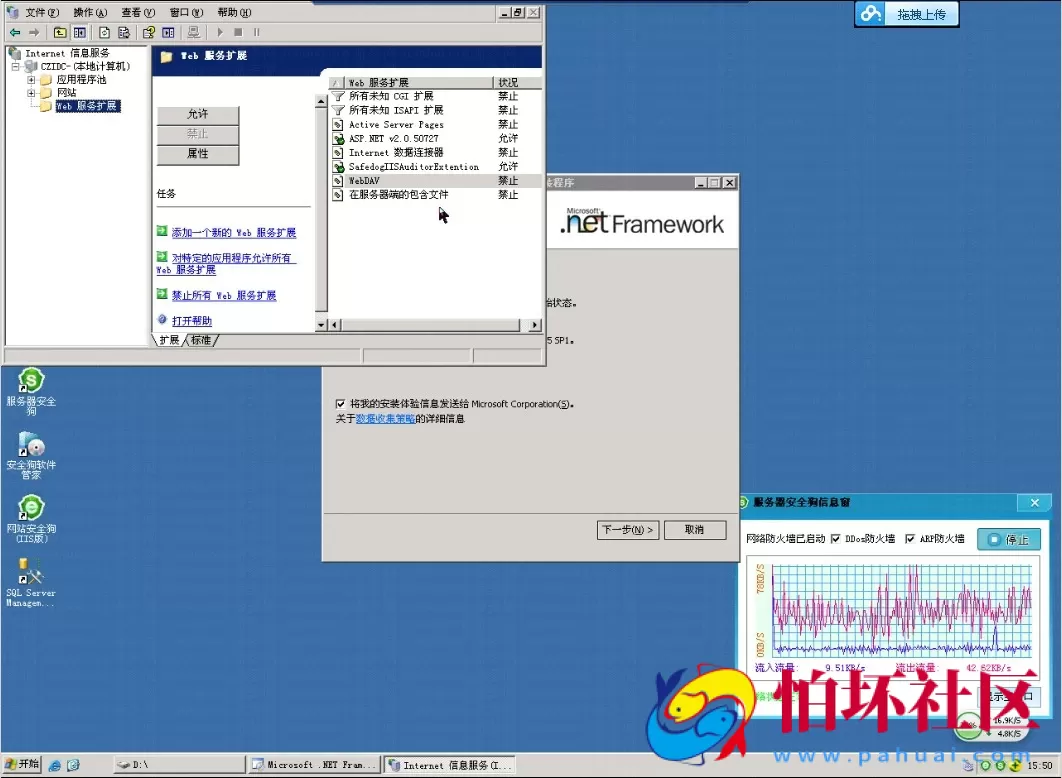Open the 操作(A) menu

pos(90,12)
